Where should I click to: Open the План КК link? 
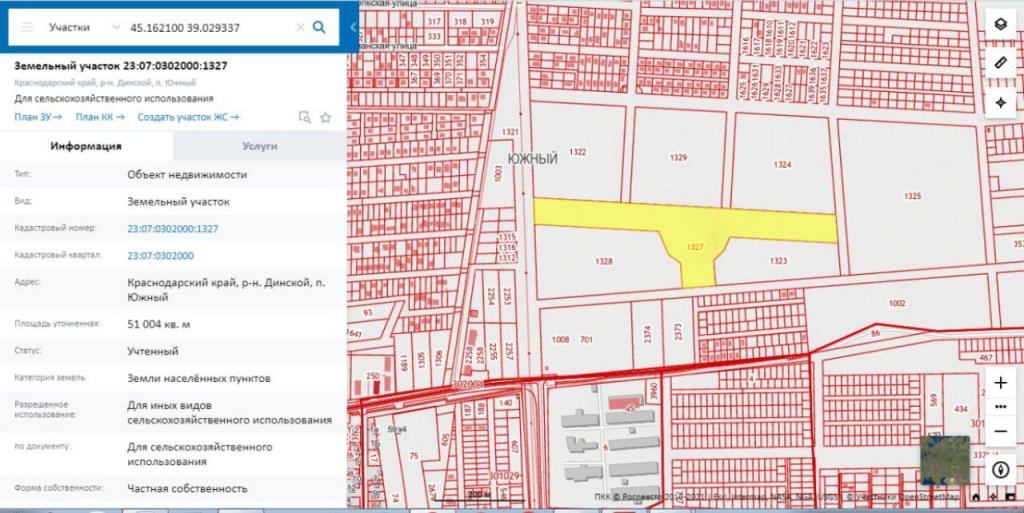[99, 117]
